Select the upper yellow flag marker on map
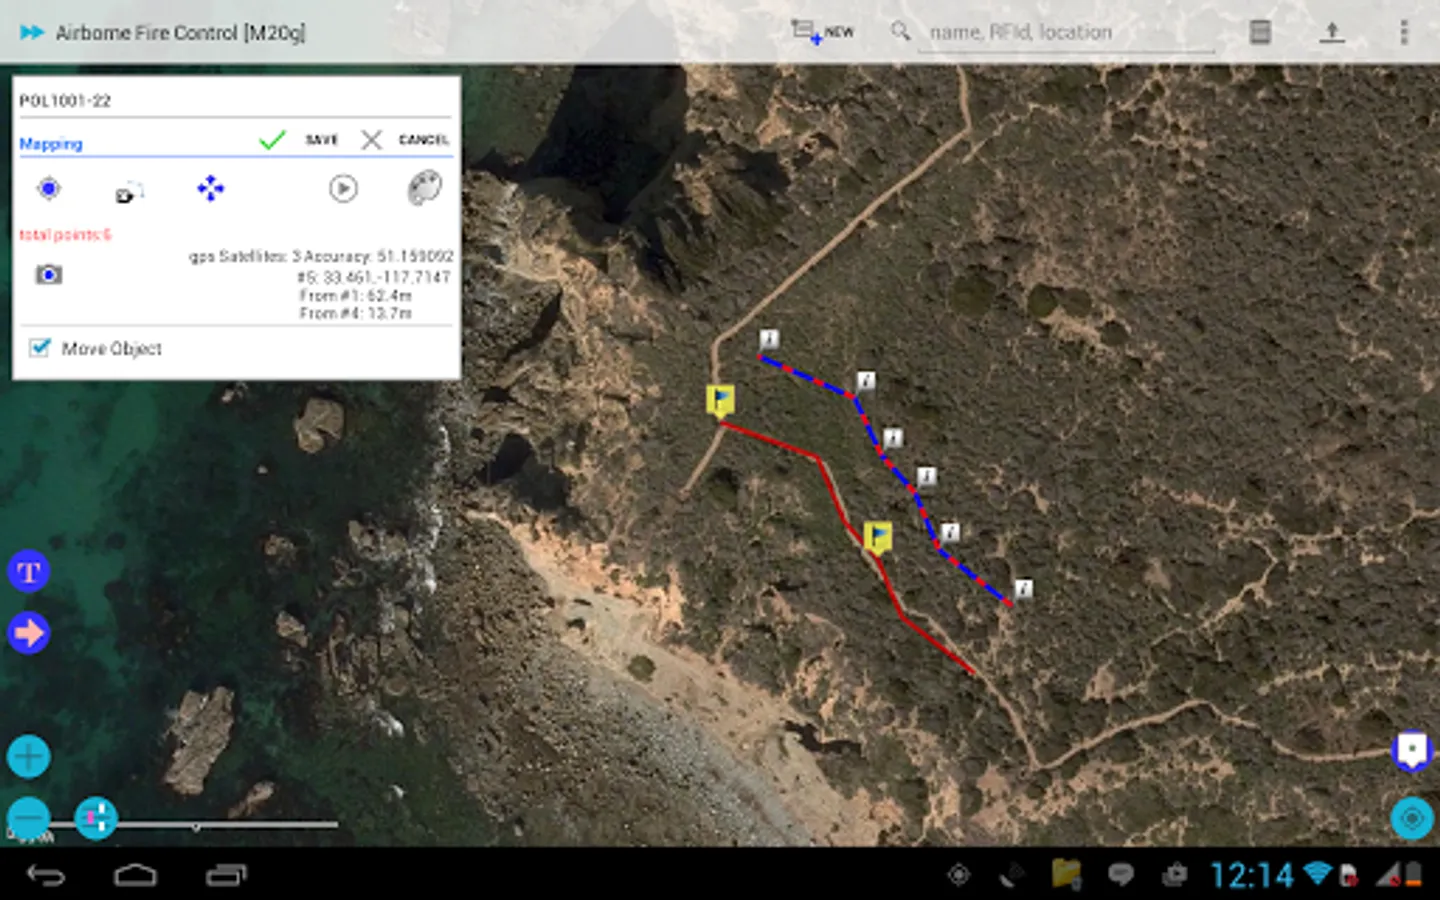 click(720, 401)
